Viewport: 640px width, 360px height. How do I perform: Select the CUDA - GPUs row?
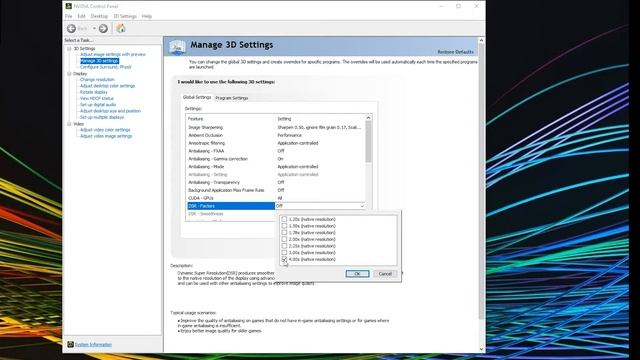click(x=276, y=198)
